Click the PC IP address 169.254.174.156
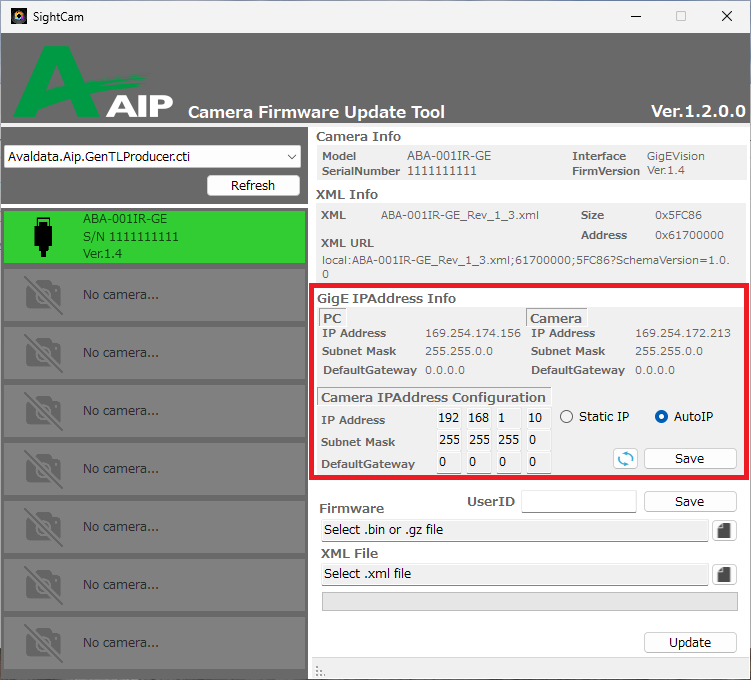The height and width of the screenshot is (680, 751). [473, 333]
